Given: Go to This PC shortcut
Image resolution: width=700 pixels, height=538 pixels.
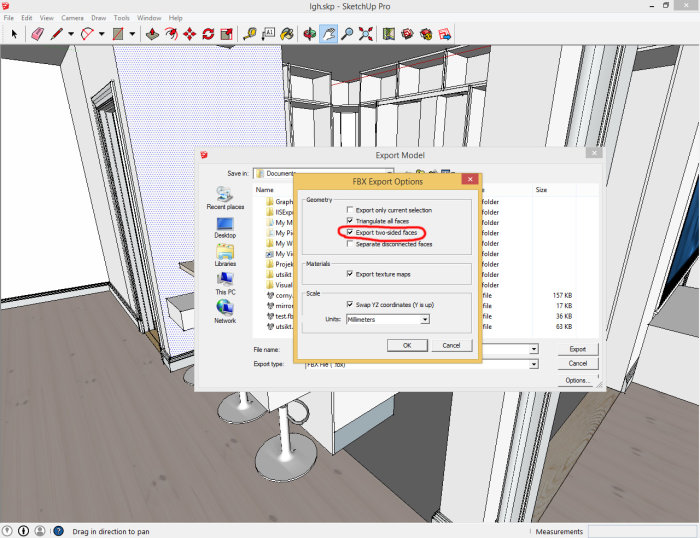Looking at the screenshot, I should (225, 284).
